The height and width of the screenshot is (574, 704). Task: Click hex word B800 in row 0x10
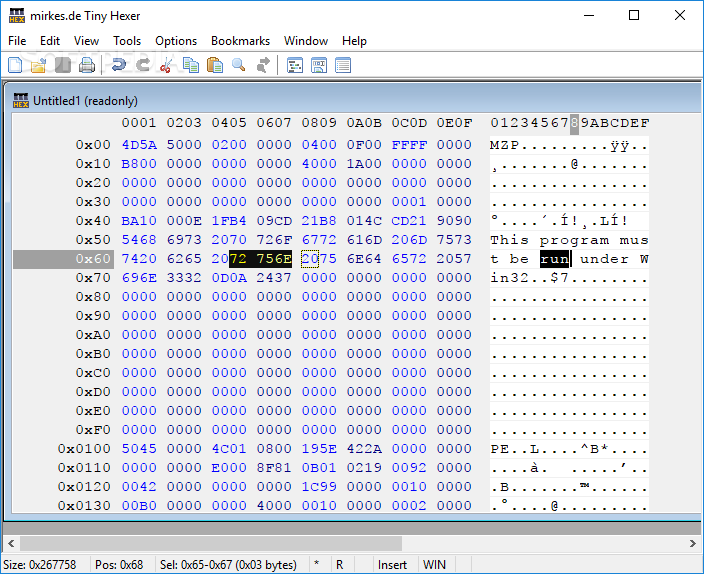(139, 163)
